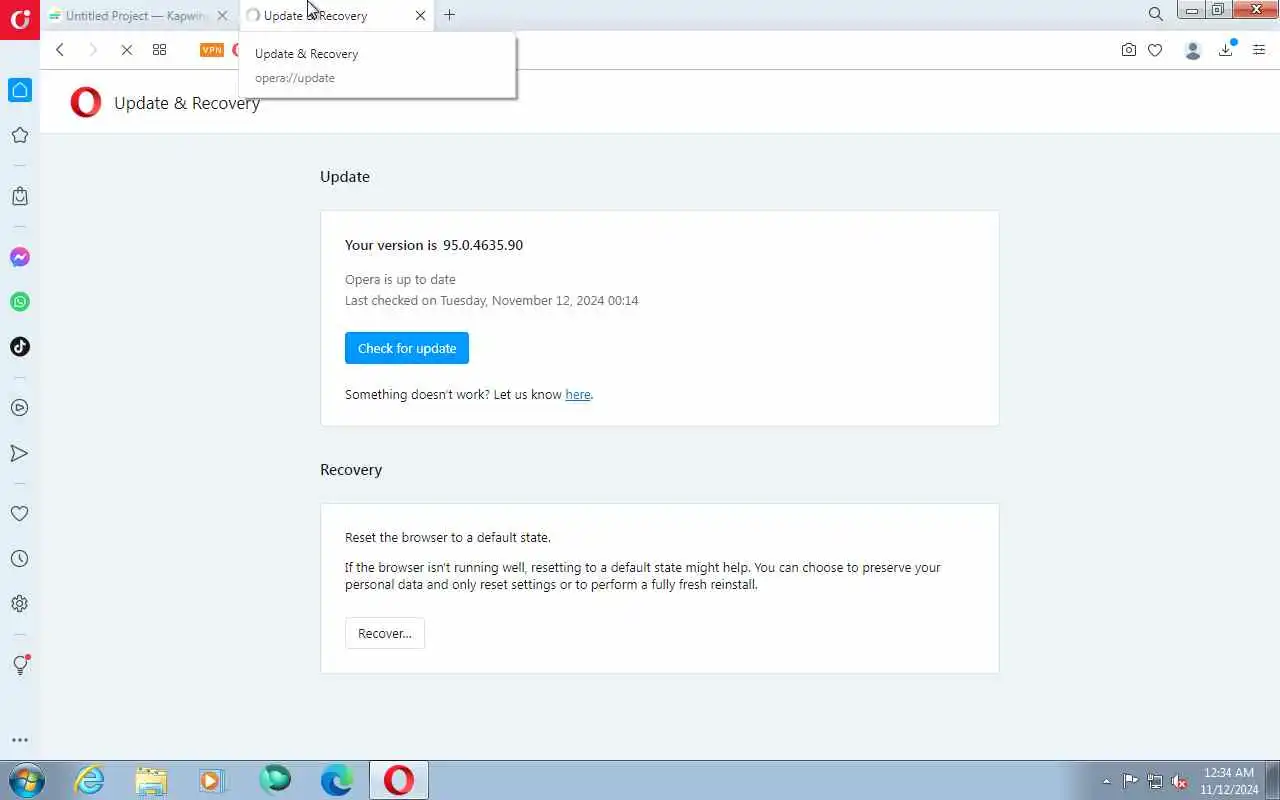
Task: Open WhatsApp in the sidebar
Action: 20,302
